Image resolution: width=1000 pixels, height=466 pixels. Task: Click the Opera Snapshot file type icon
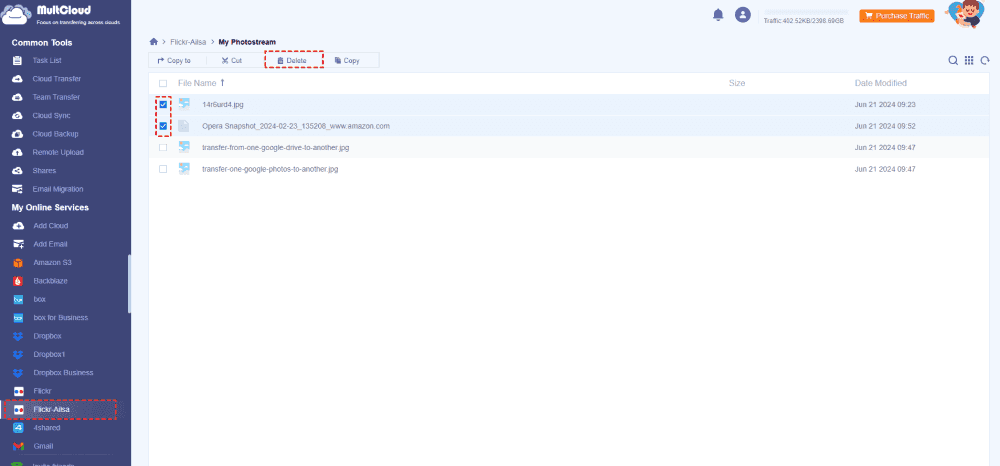point(184,126)
